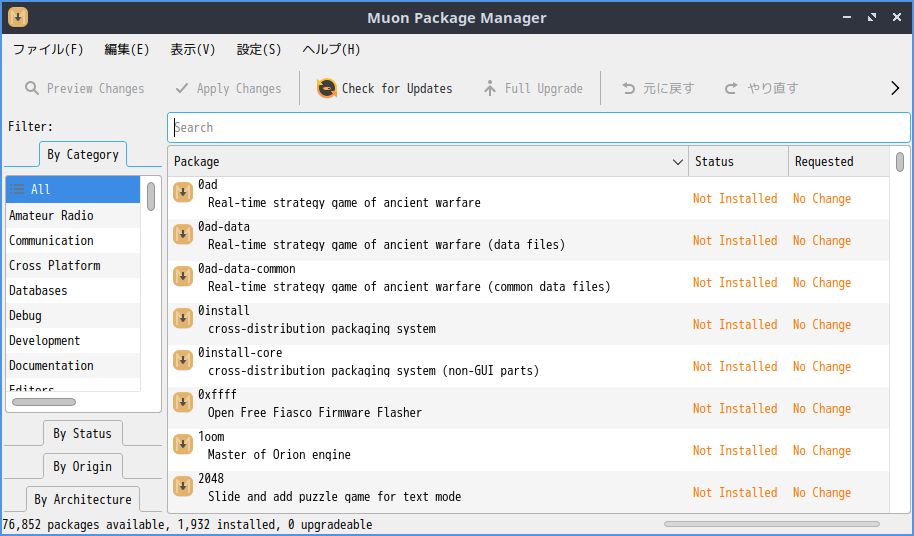This screenshot has width=914, height=536.
Task: Select the By Origin filter tab
Action: coord(82,467)
